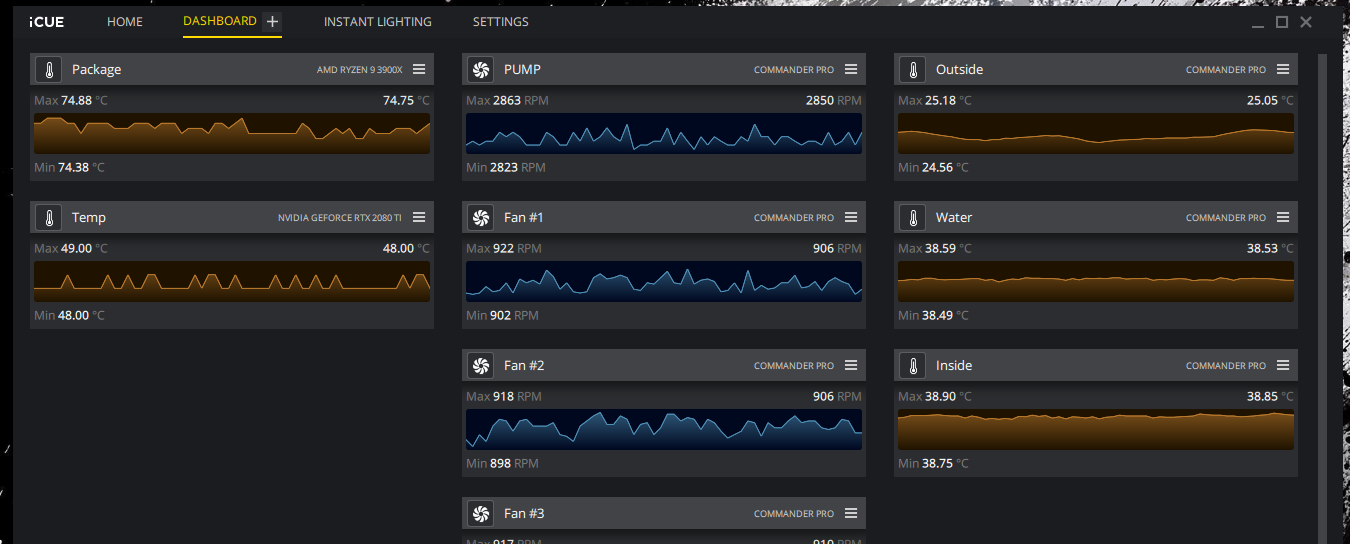Click the AMD RYZEN 9 3900X label
This screenshot has width=1350, height=544.
pyautogui.click(x=360, y=70)
